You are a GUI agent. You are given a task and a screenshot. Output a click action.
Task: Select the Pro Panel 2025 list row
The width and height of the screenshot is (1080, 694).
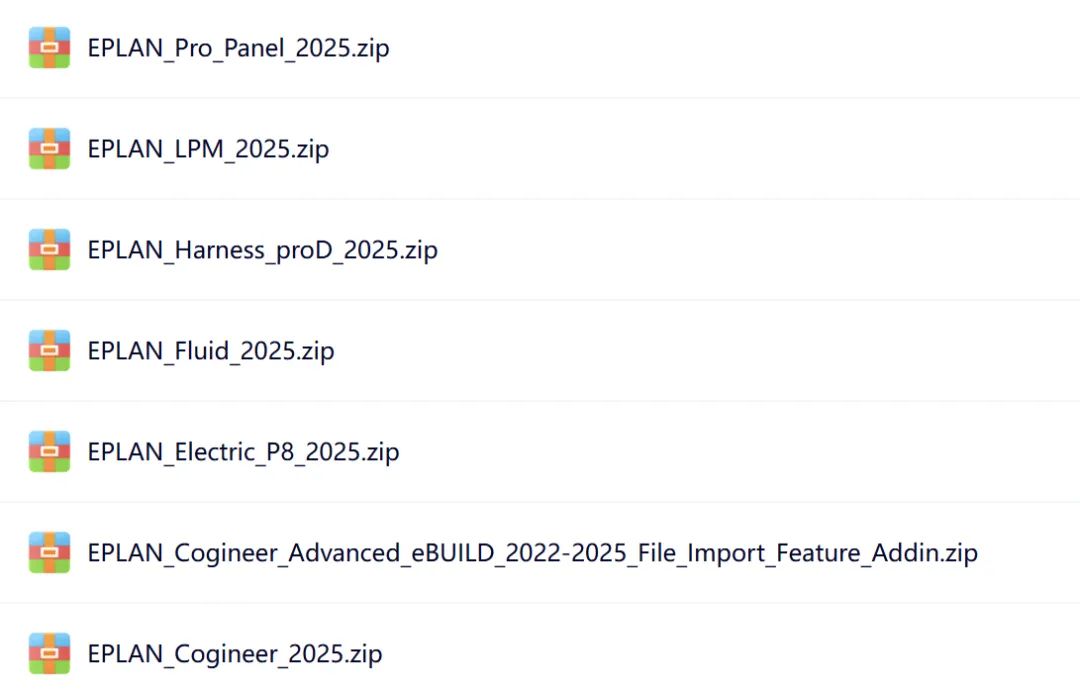point(700,48)
